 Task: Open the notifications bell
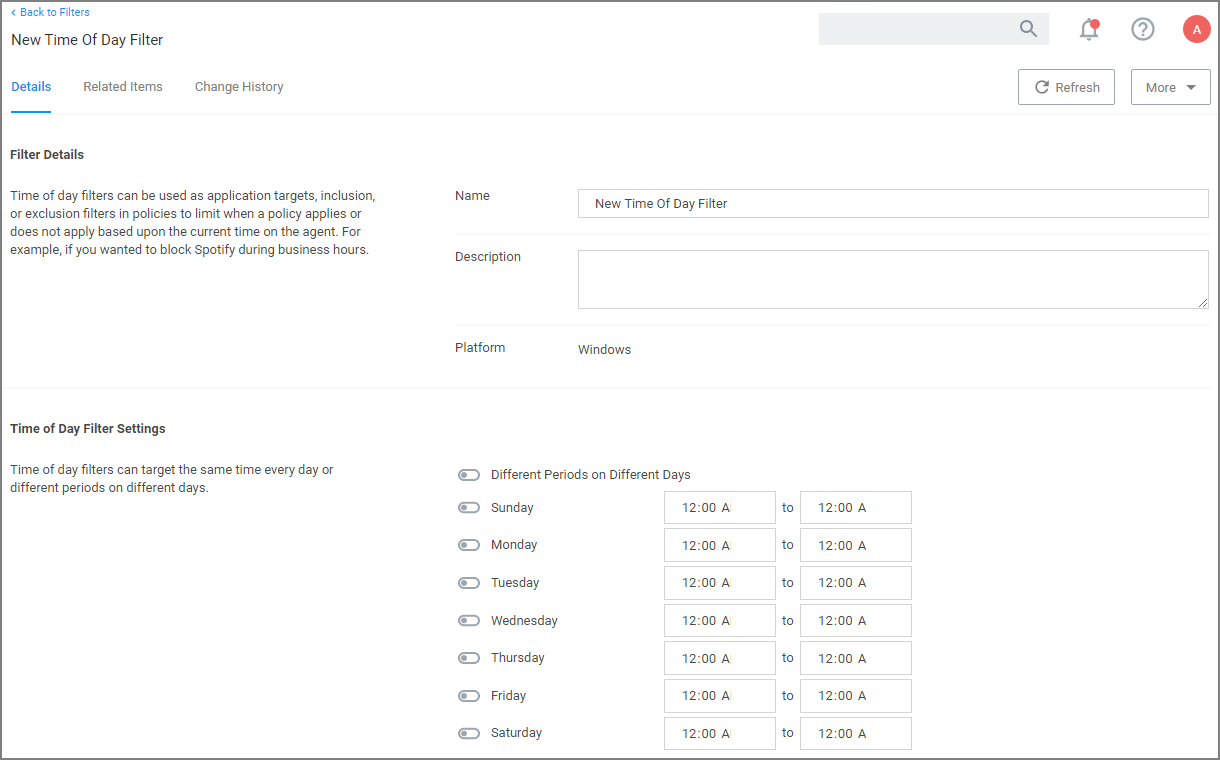(1089, 30)
